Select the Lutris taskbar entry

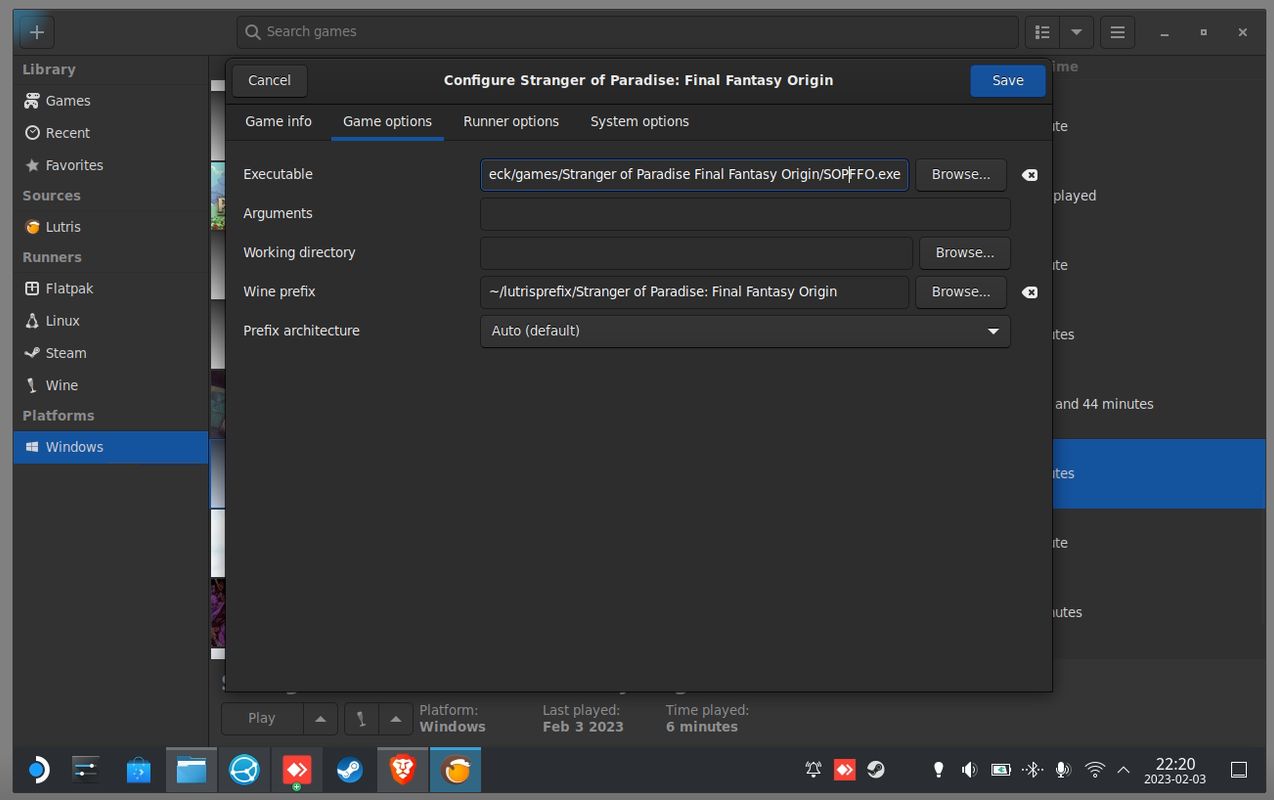point(455,770)
